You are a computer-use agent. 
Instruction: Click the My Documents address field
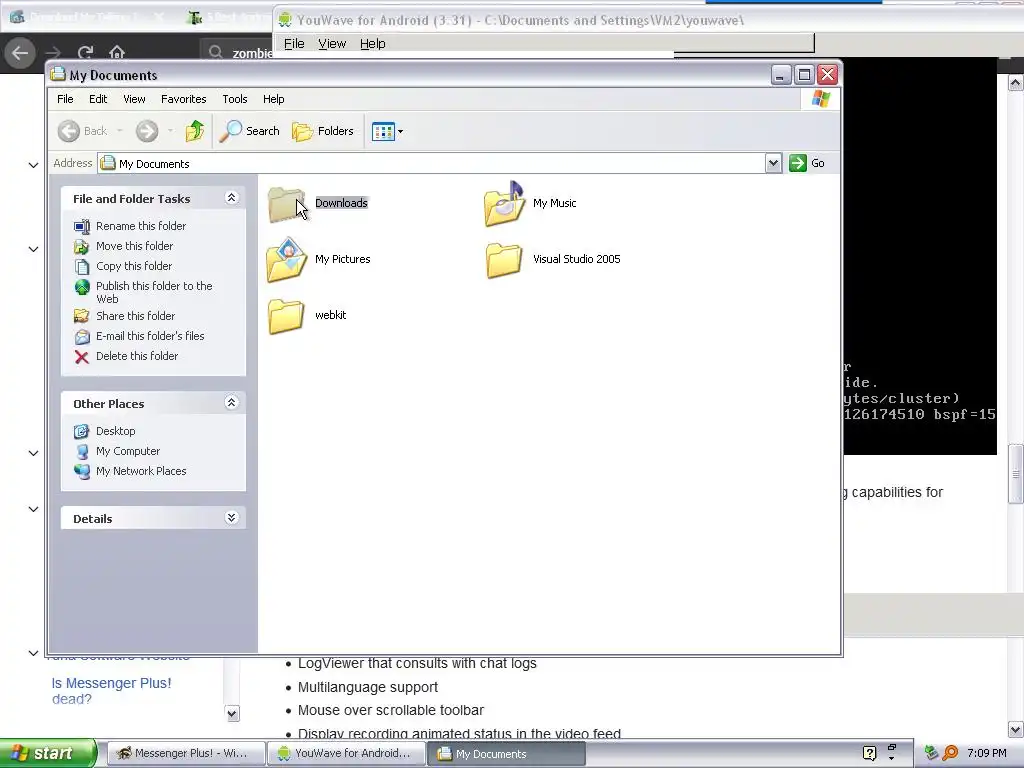pos(432,163)
